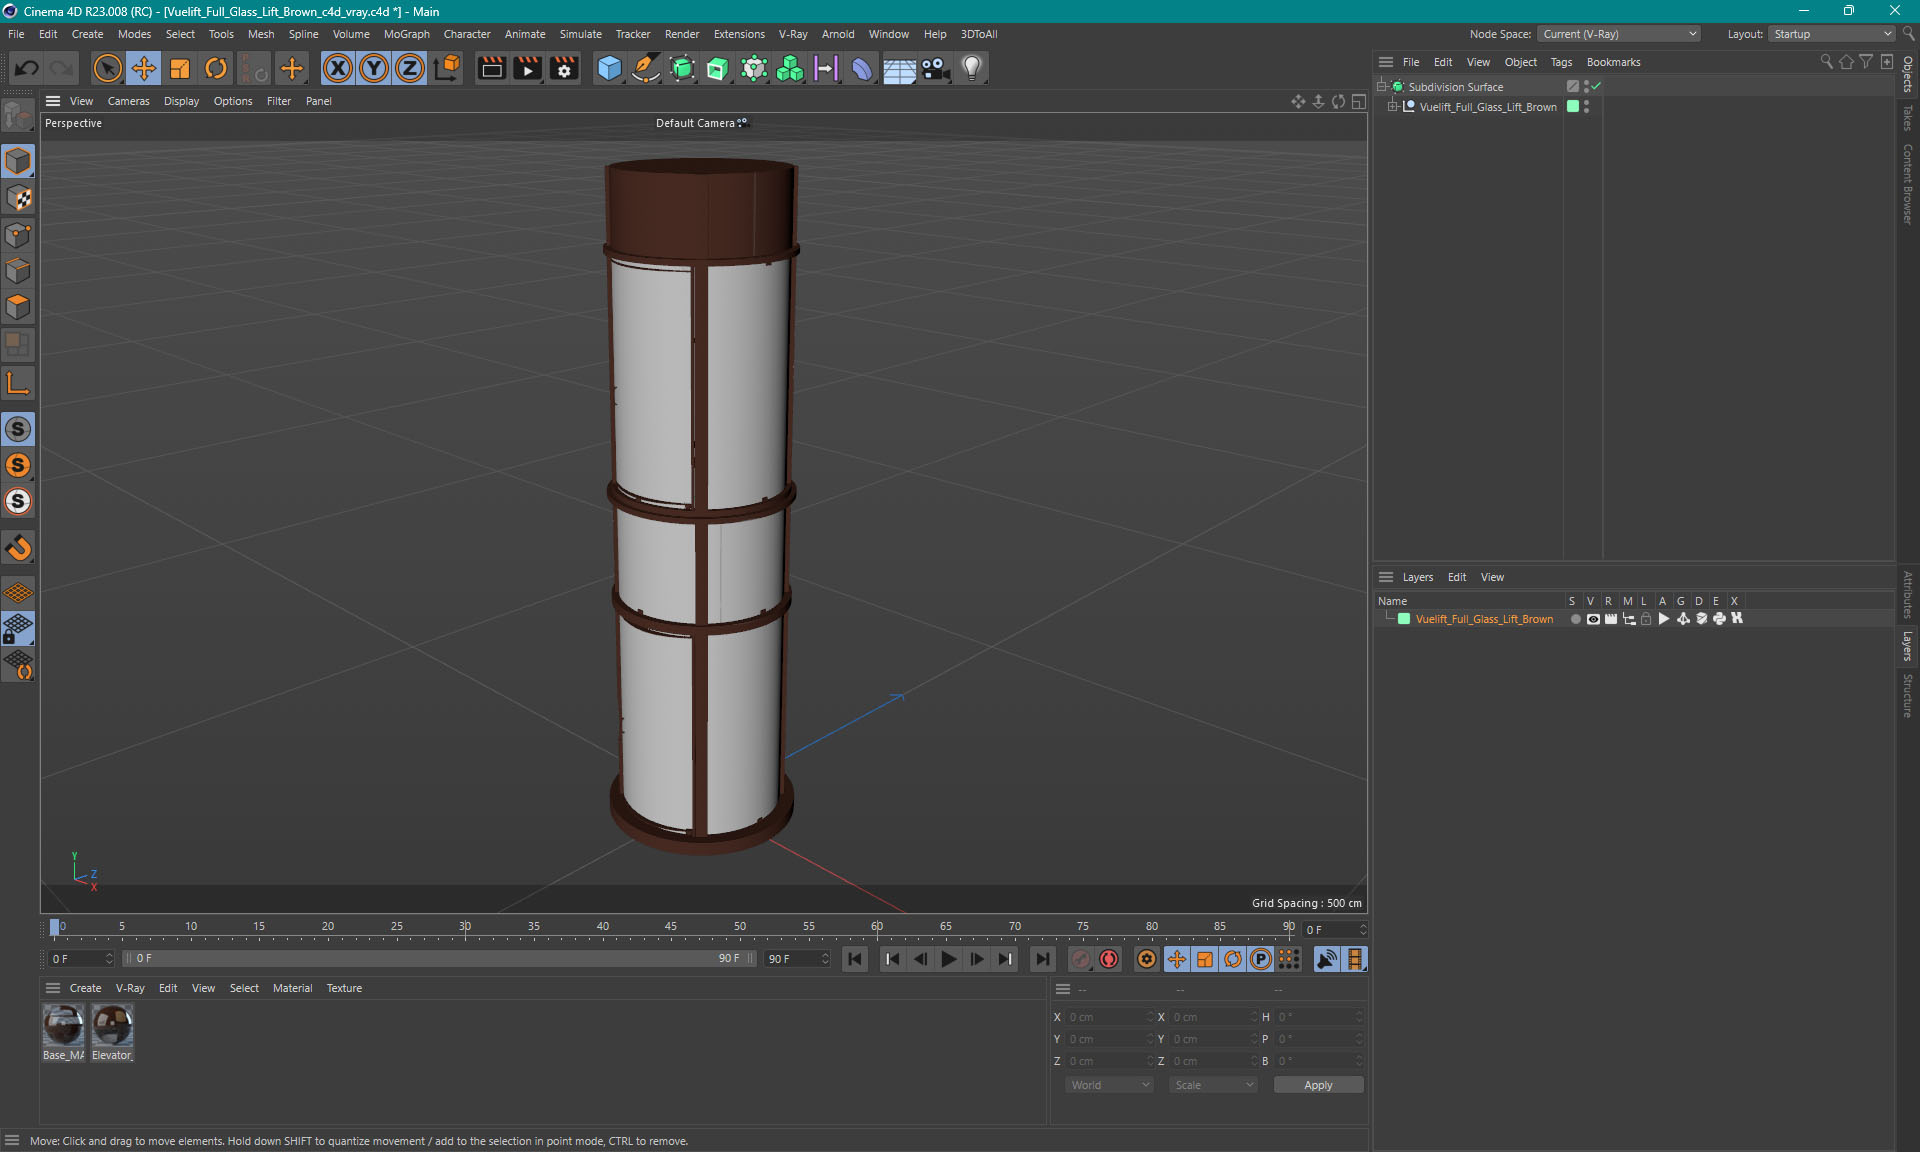Screen dimensions: 1920x1152
Task: Click the Apply coordinates button
Action: point(1318,1085)
